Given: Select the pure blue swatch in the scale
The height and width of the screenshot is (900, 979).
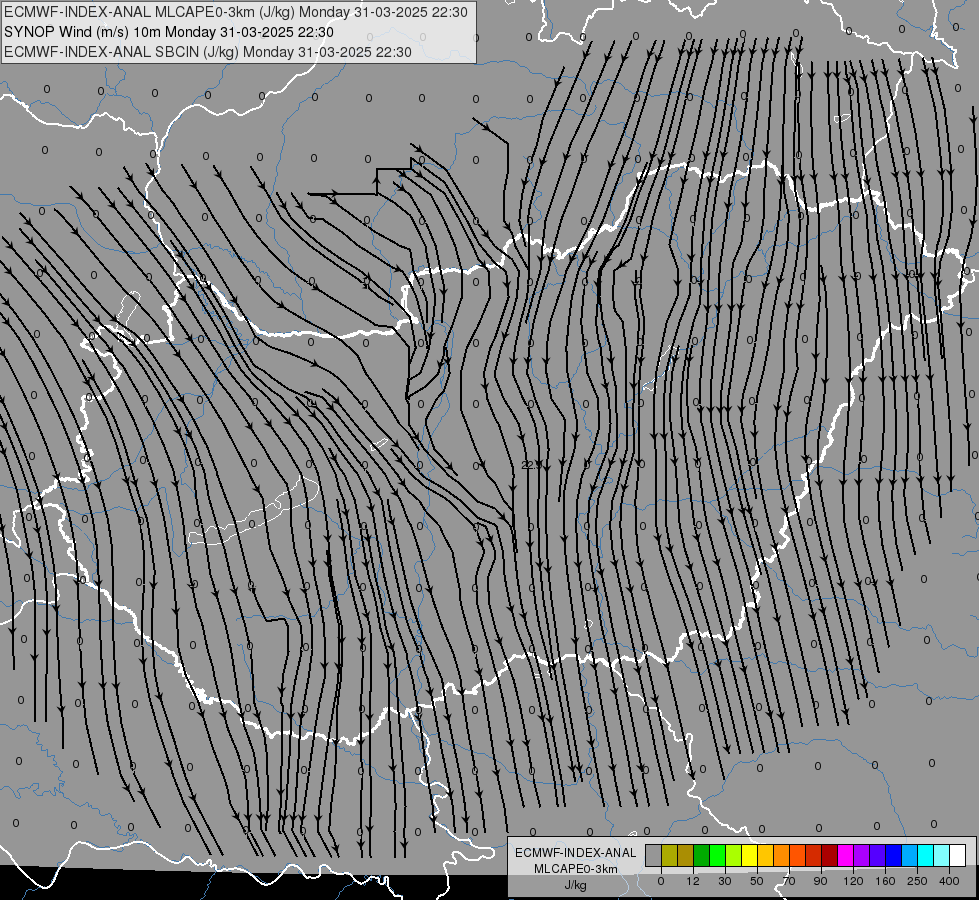Looking at the screenshot, I should pyautogui.click(x=893, y=855).
